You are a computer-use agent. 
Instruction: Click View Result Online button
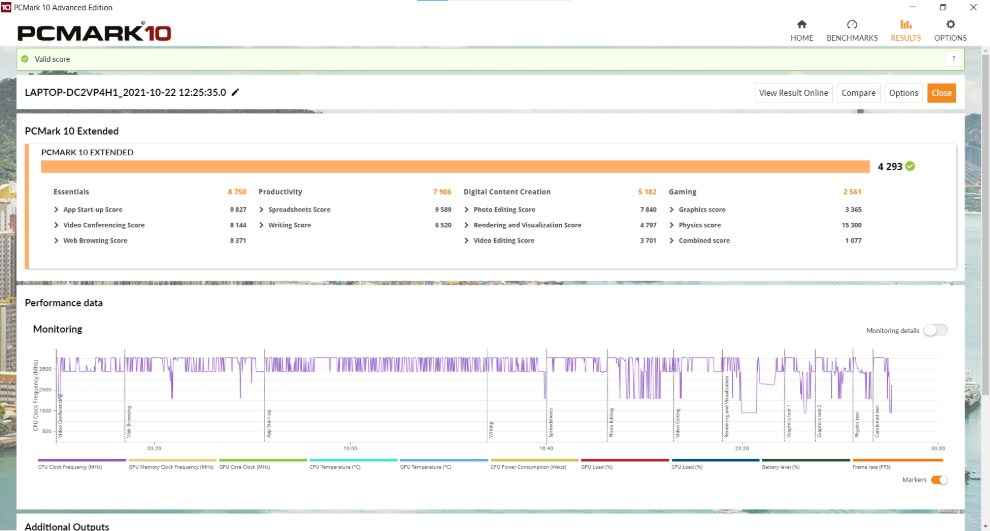pos(793,93)
